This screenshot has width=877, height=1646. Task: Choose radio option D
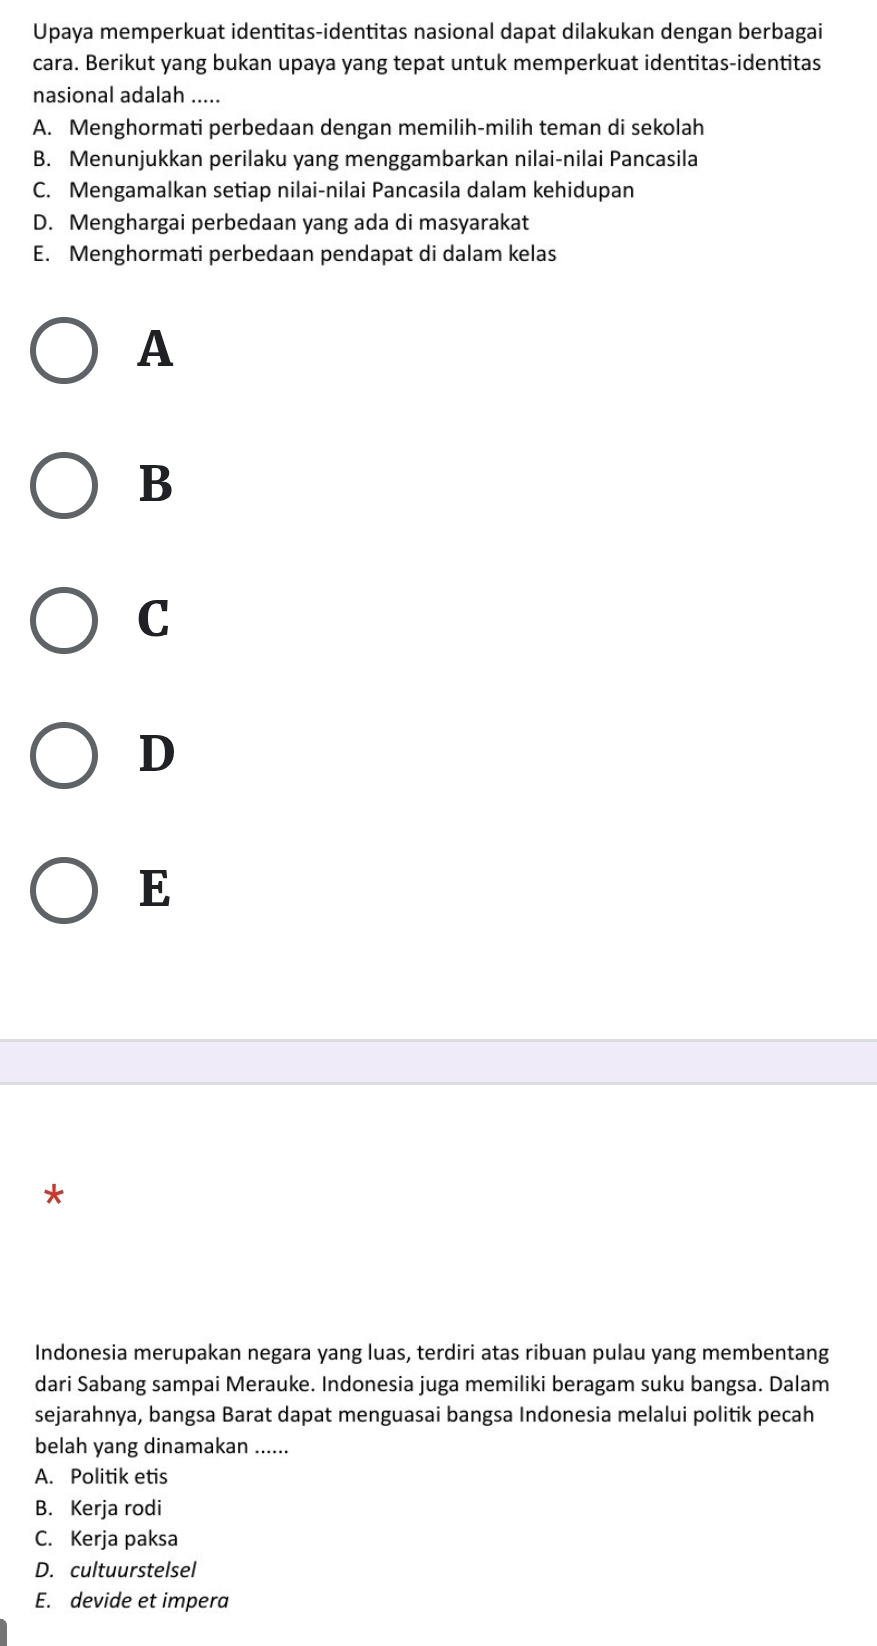pos(65,755)
